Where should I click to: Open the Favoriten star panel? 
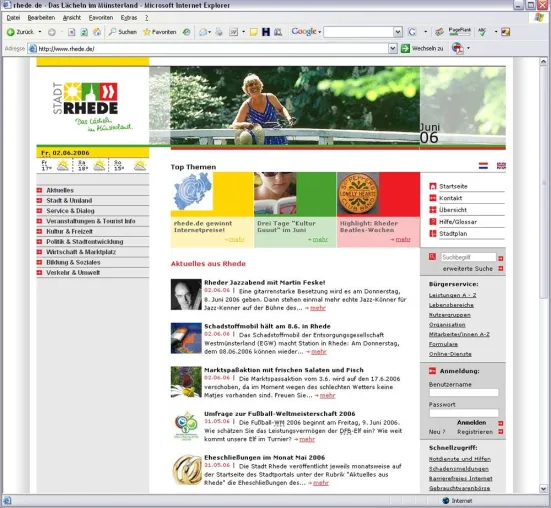[x=160, y=32]
